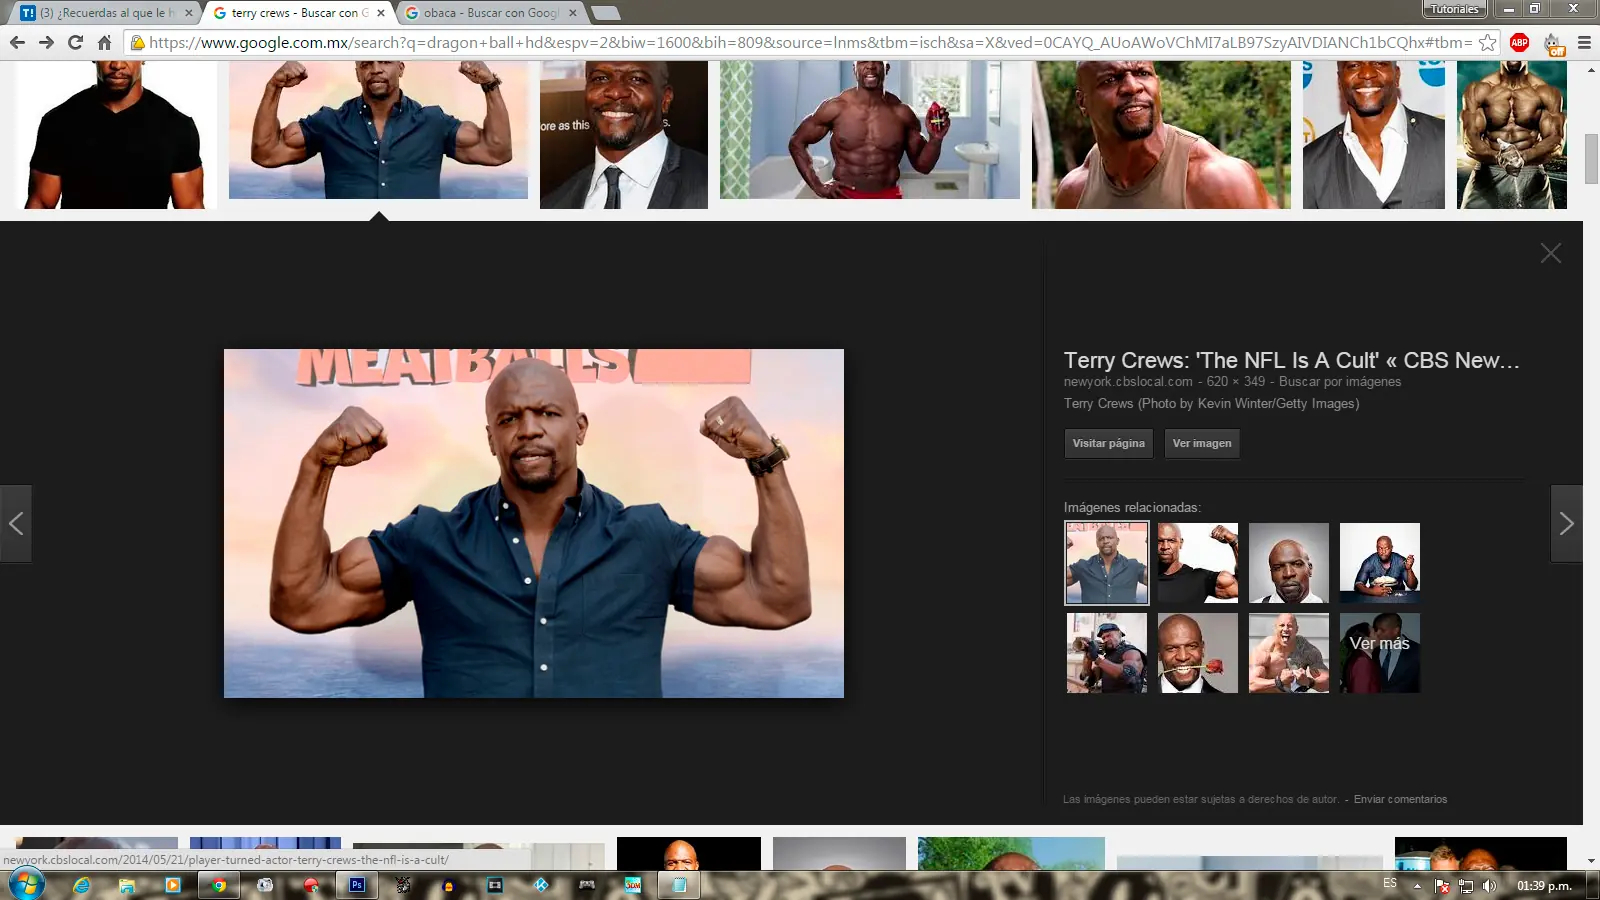
Task: Select the related bald close-up portrait image
Action: pyautogui.click(x=1289, y=563)
